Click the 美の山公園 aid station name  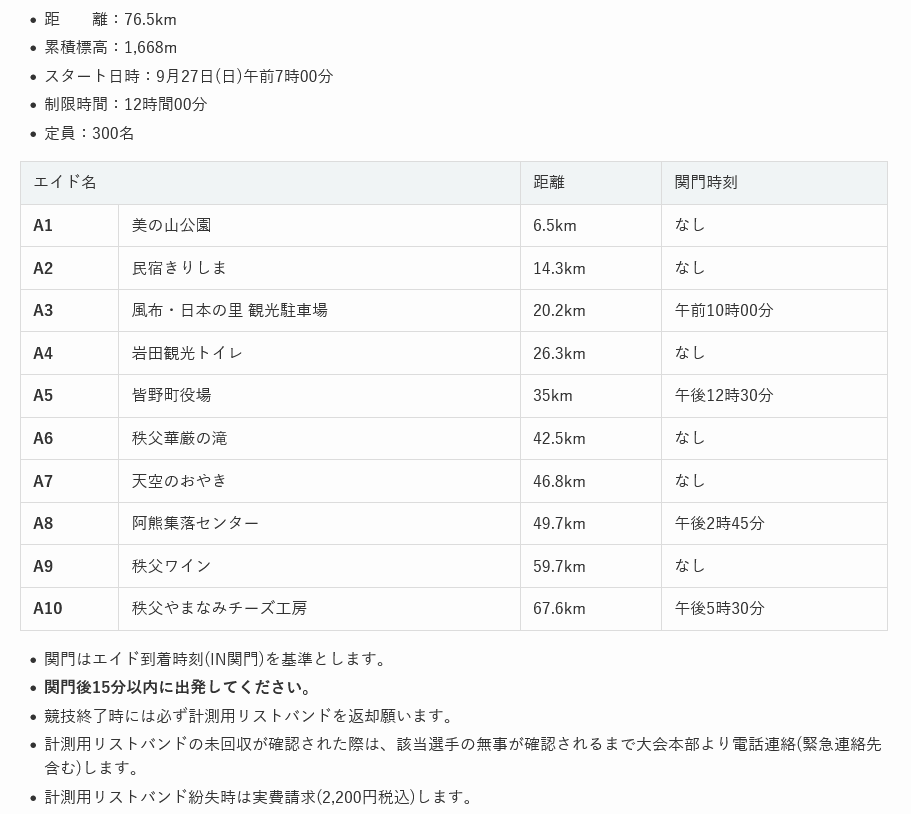172,226
